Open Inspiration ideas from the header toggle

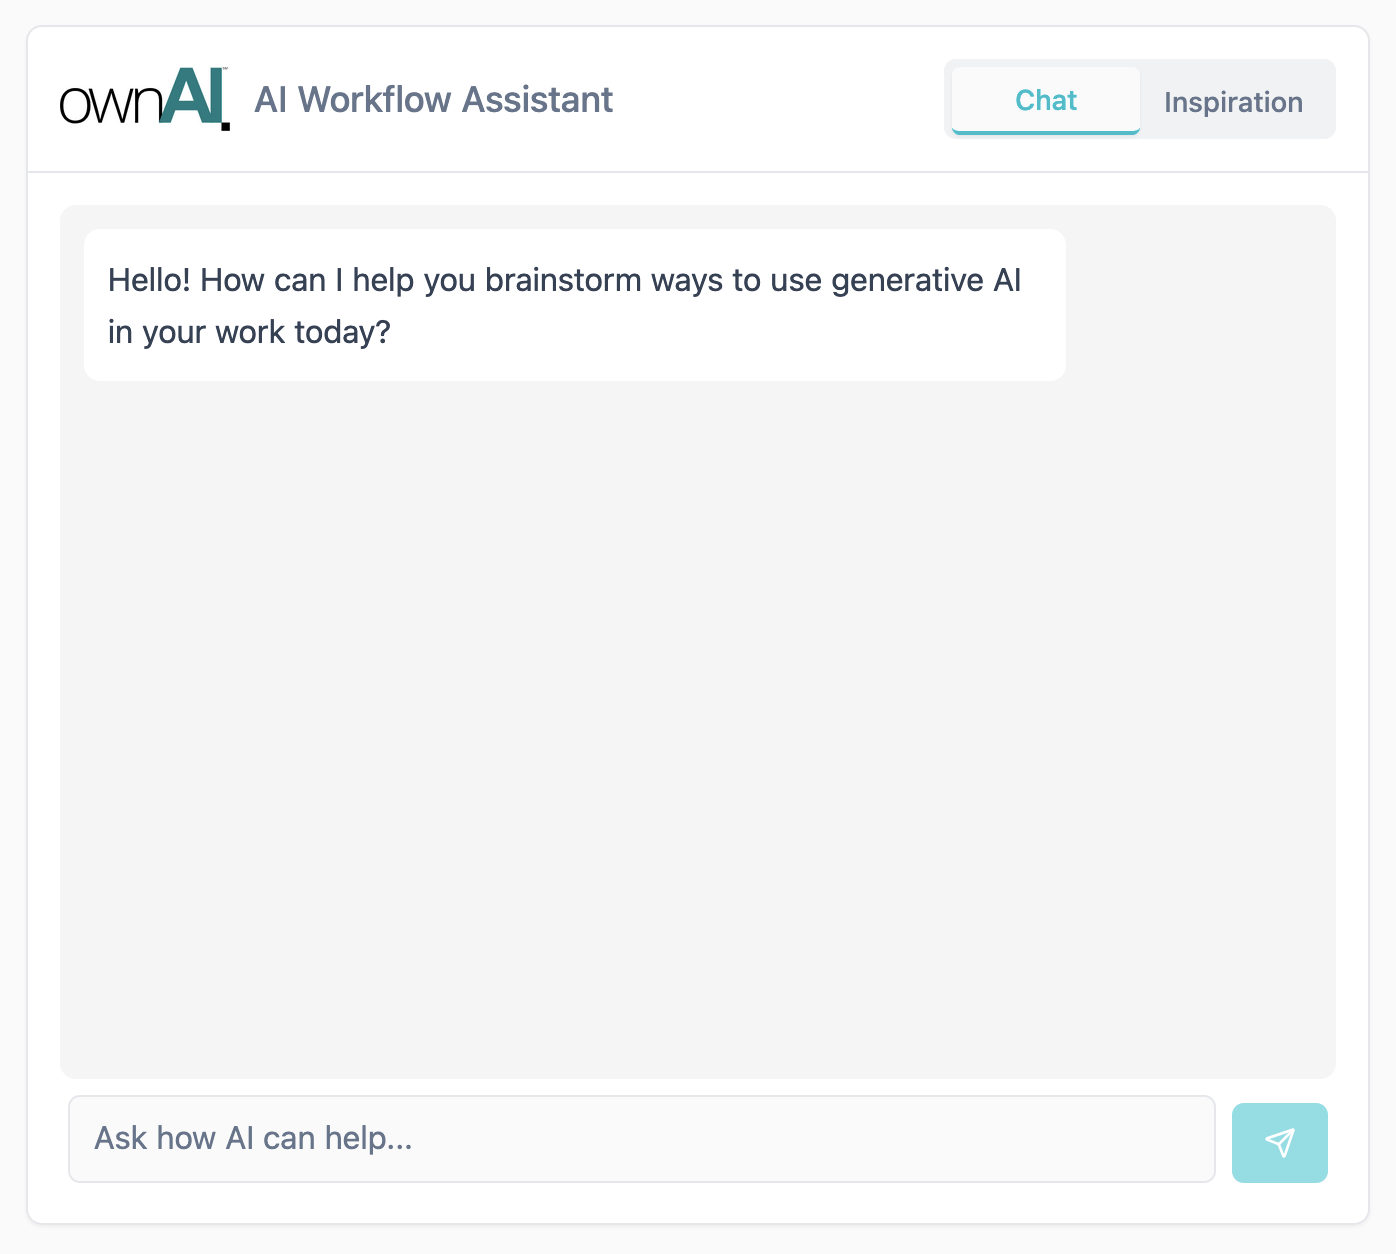pos(1233,101)
